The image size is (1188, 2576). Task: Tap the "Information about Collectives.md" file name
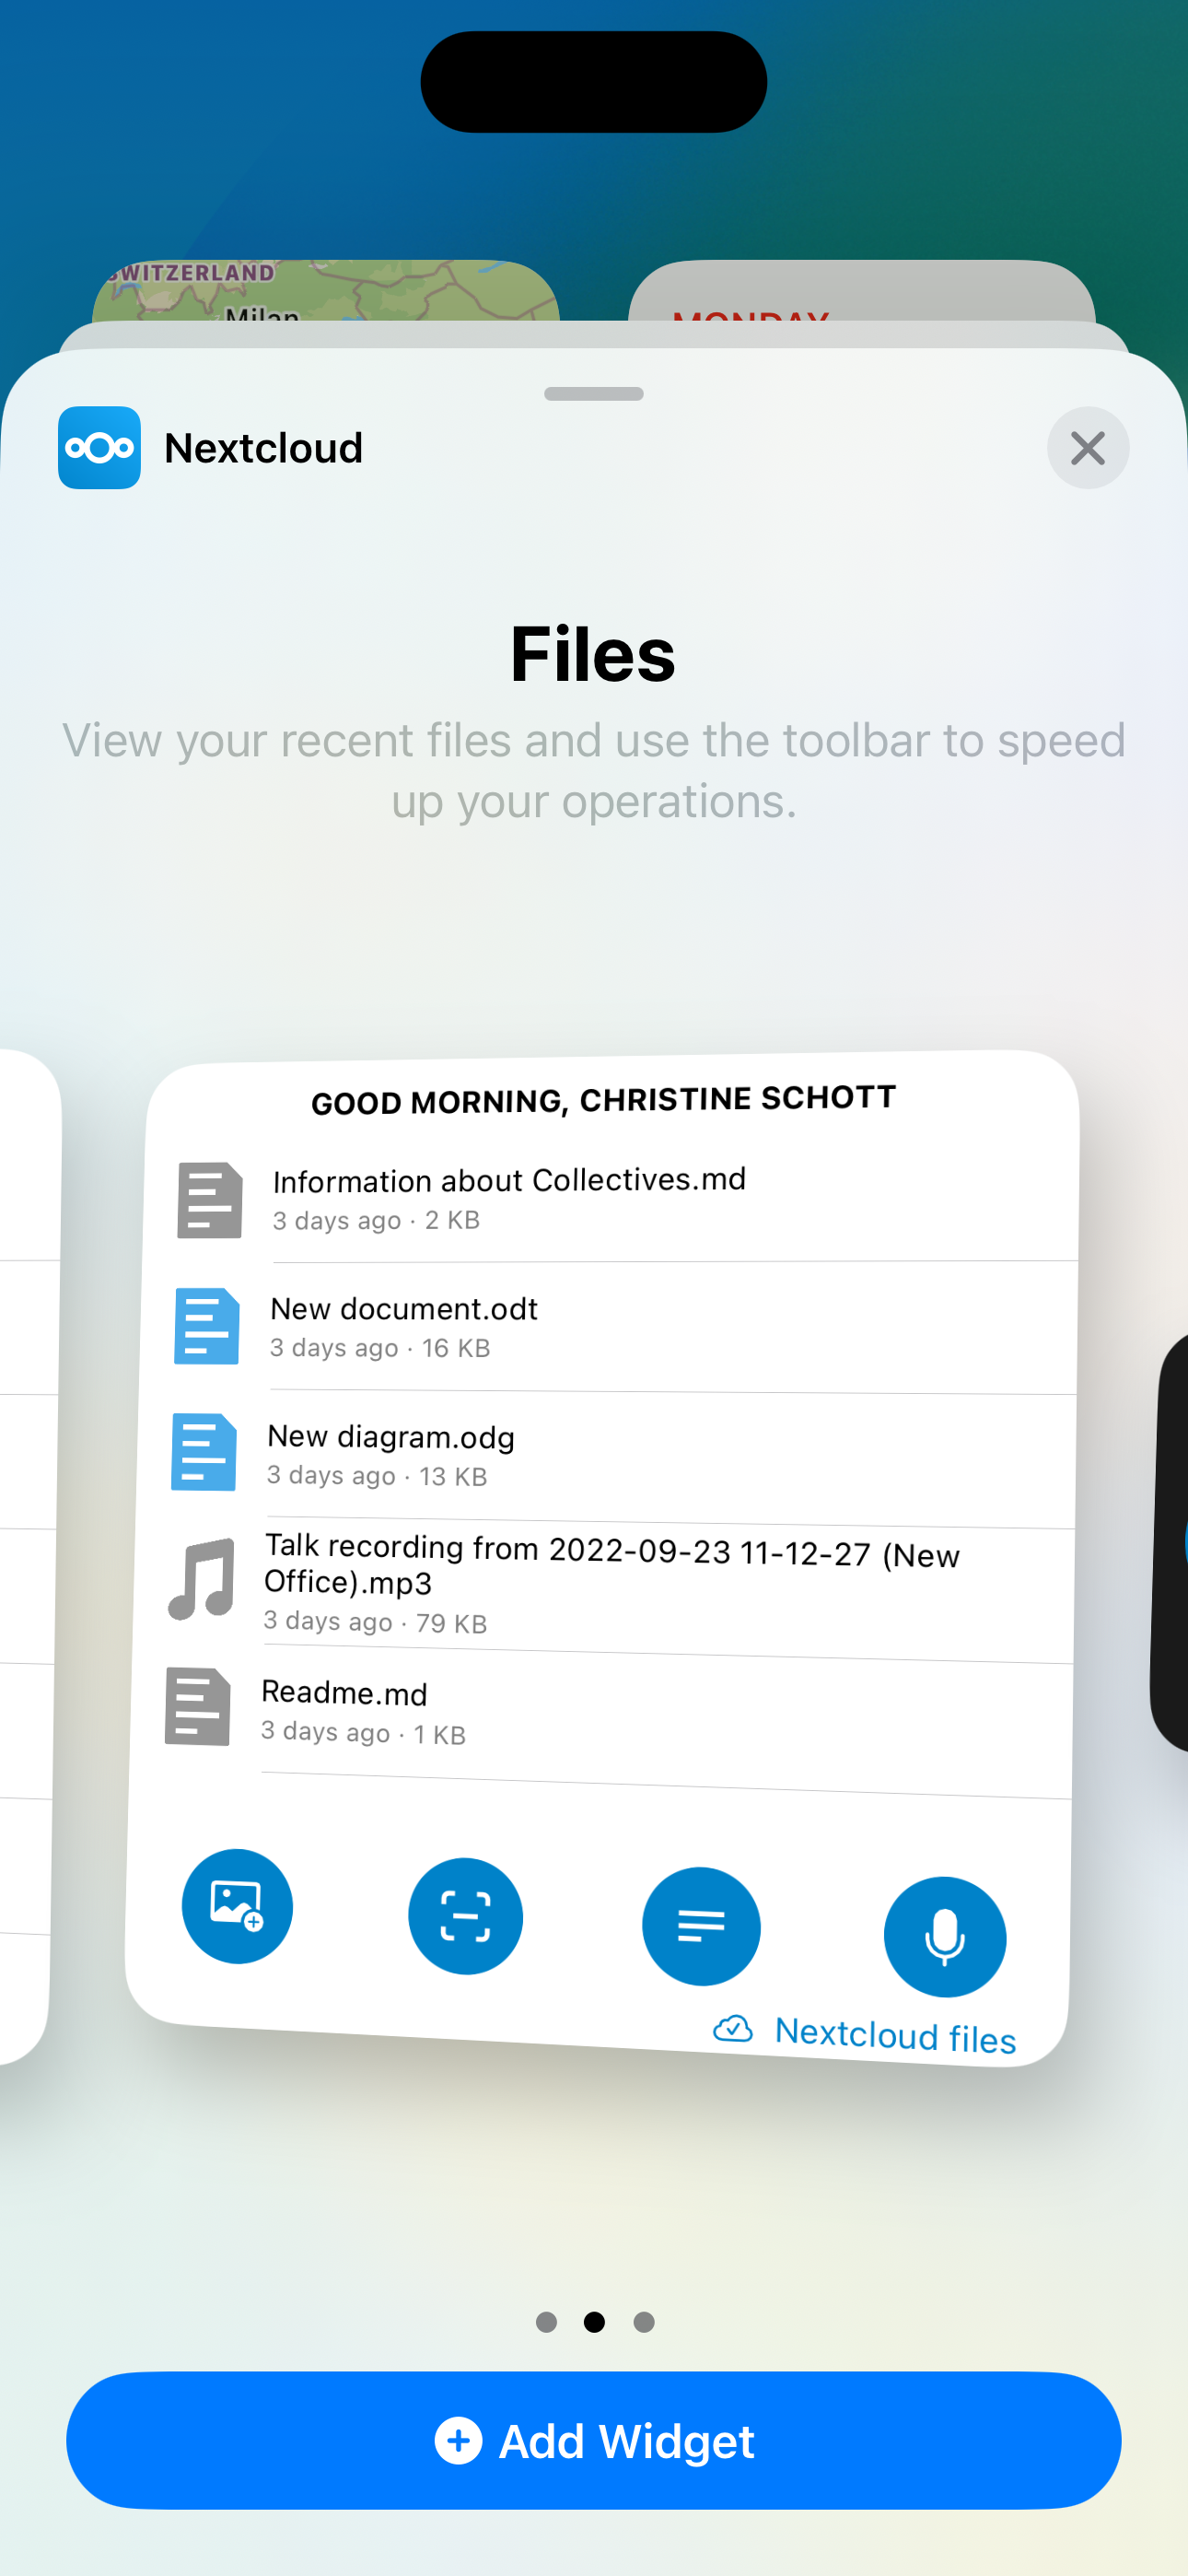pyautogui.click(x=509, y=1180)
